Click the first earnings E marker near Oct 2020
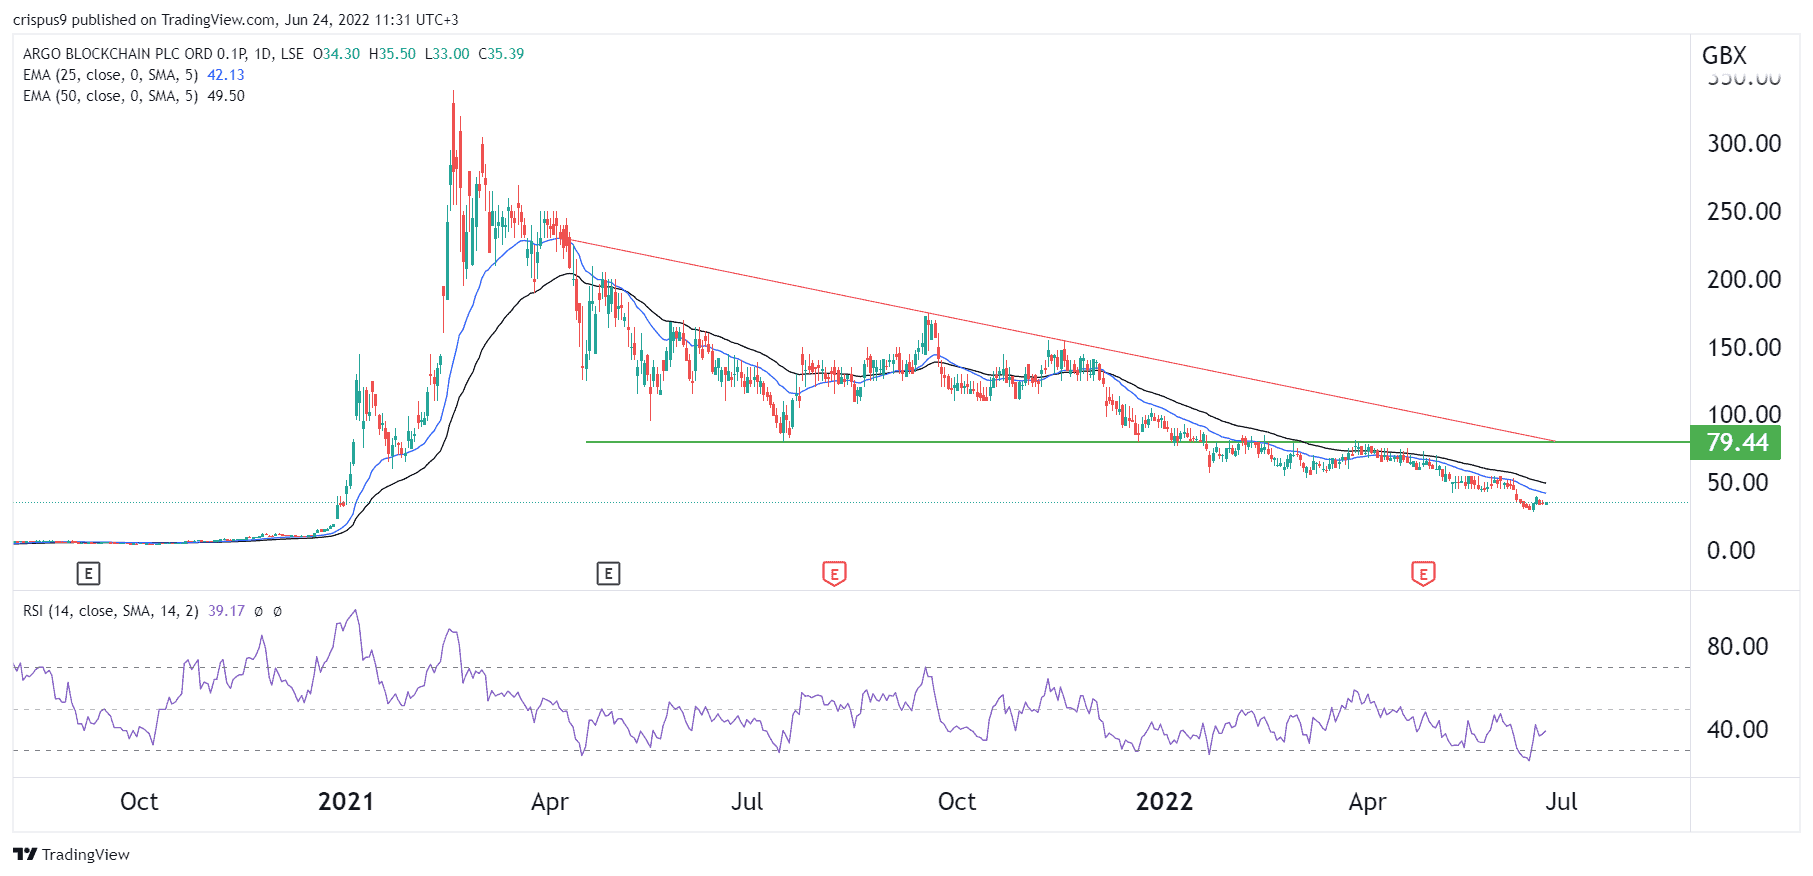This screenshot has height=876, width=1813. coord(88,573)
